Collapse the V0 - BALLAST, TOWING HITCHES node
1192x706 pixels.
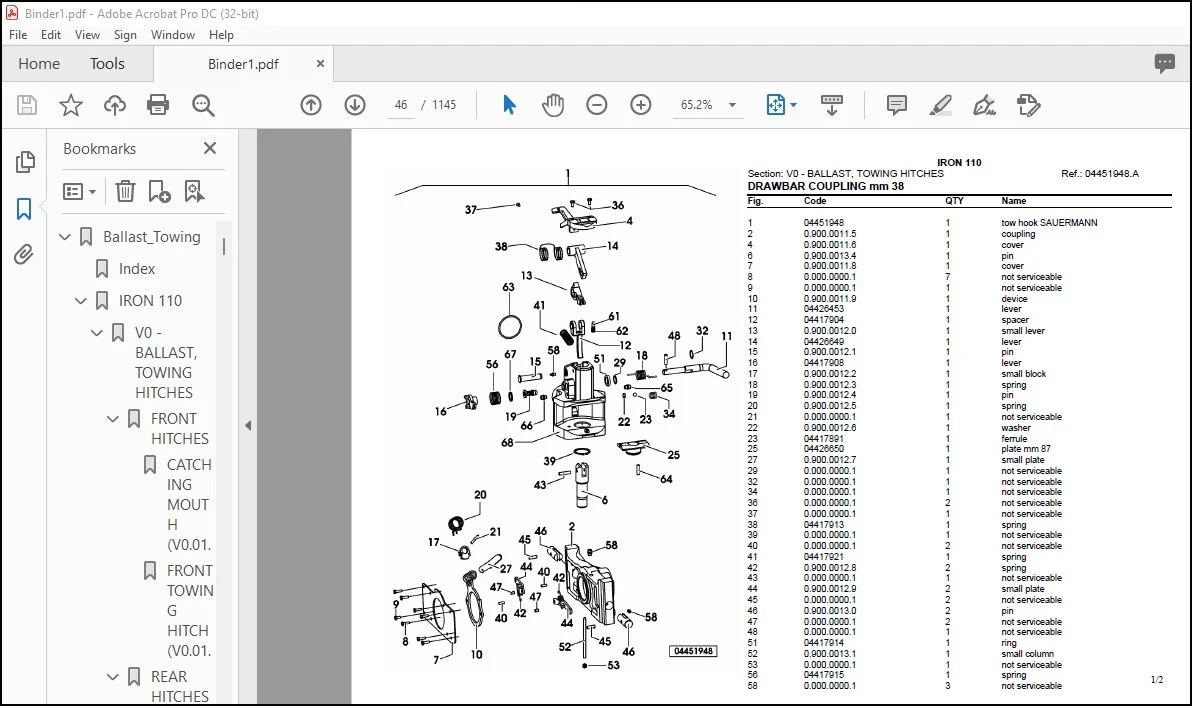[x=97, y=333]
